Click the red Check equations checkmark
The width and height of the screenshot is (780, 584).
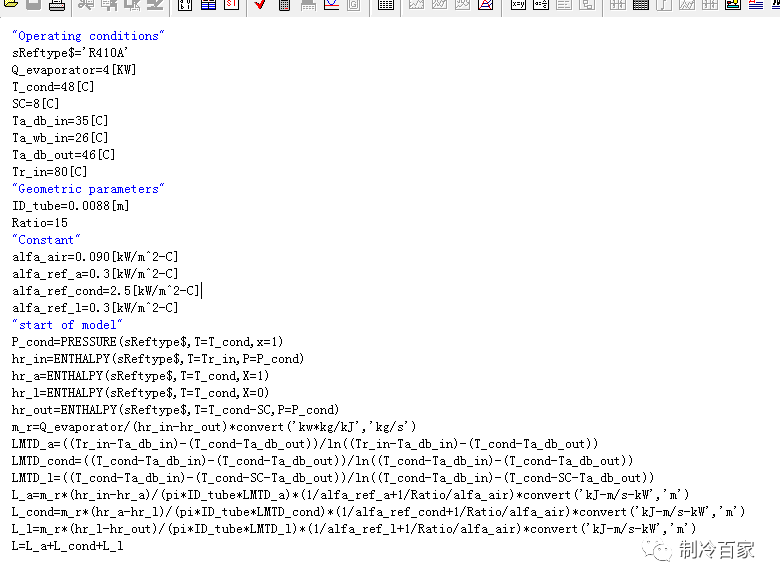click(x=260, y=4)
